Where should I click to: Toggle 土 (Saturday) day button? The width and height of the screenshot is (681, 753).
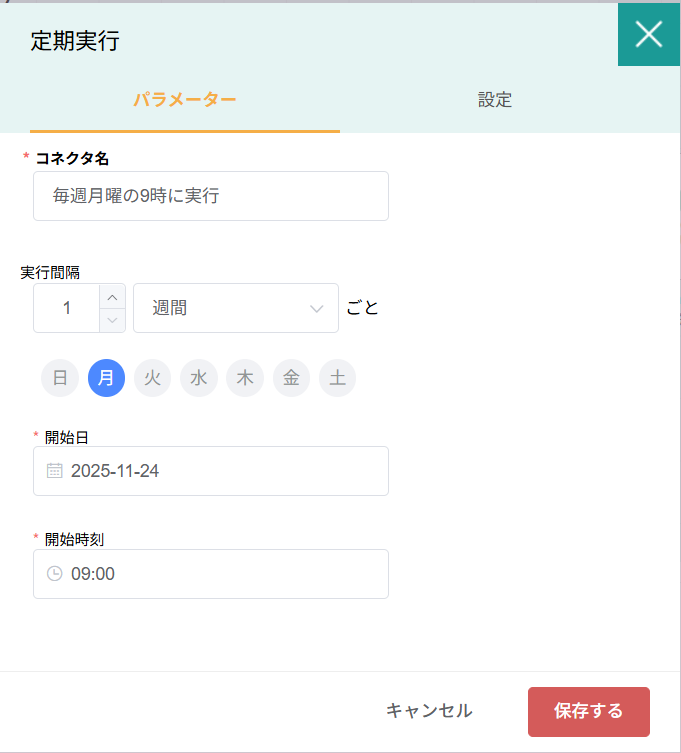coord(338,378)
